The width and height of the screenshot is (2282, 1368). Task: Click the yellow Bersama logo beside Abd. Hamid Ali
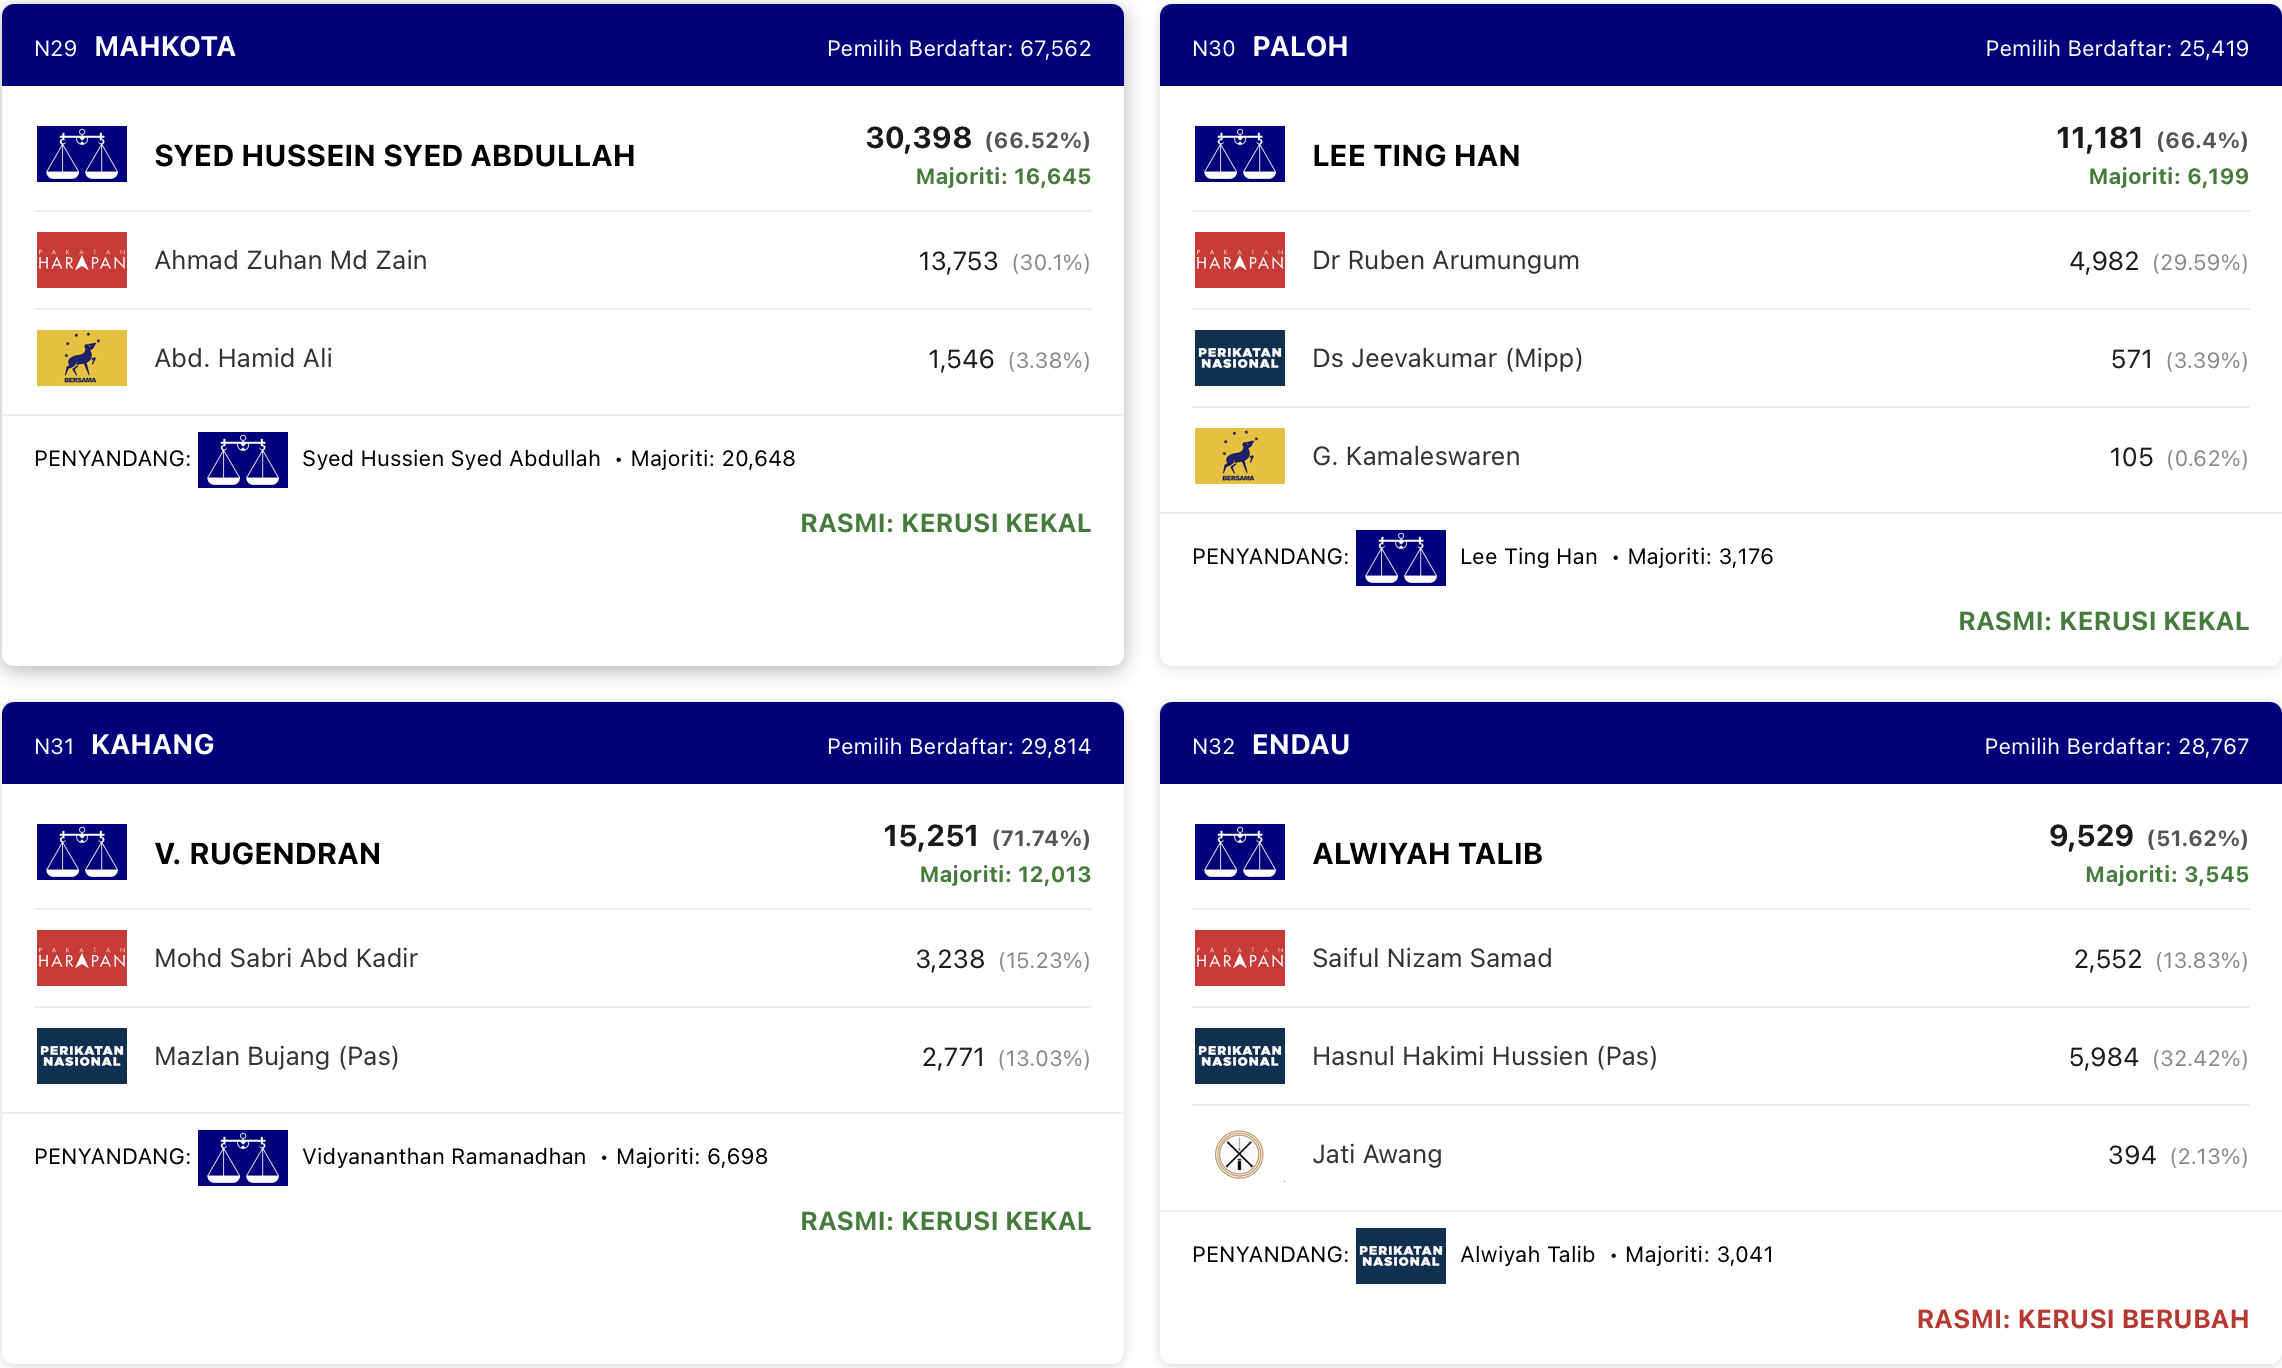82,358
